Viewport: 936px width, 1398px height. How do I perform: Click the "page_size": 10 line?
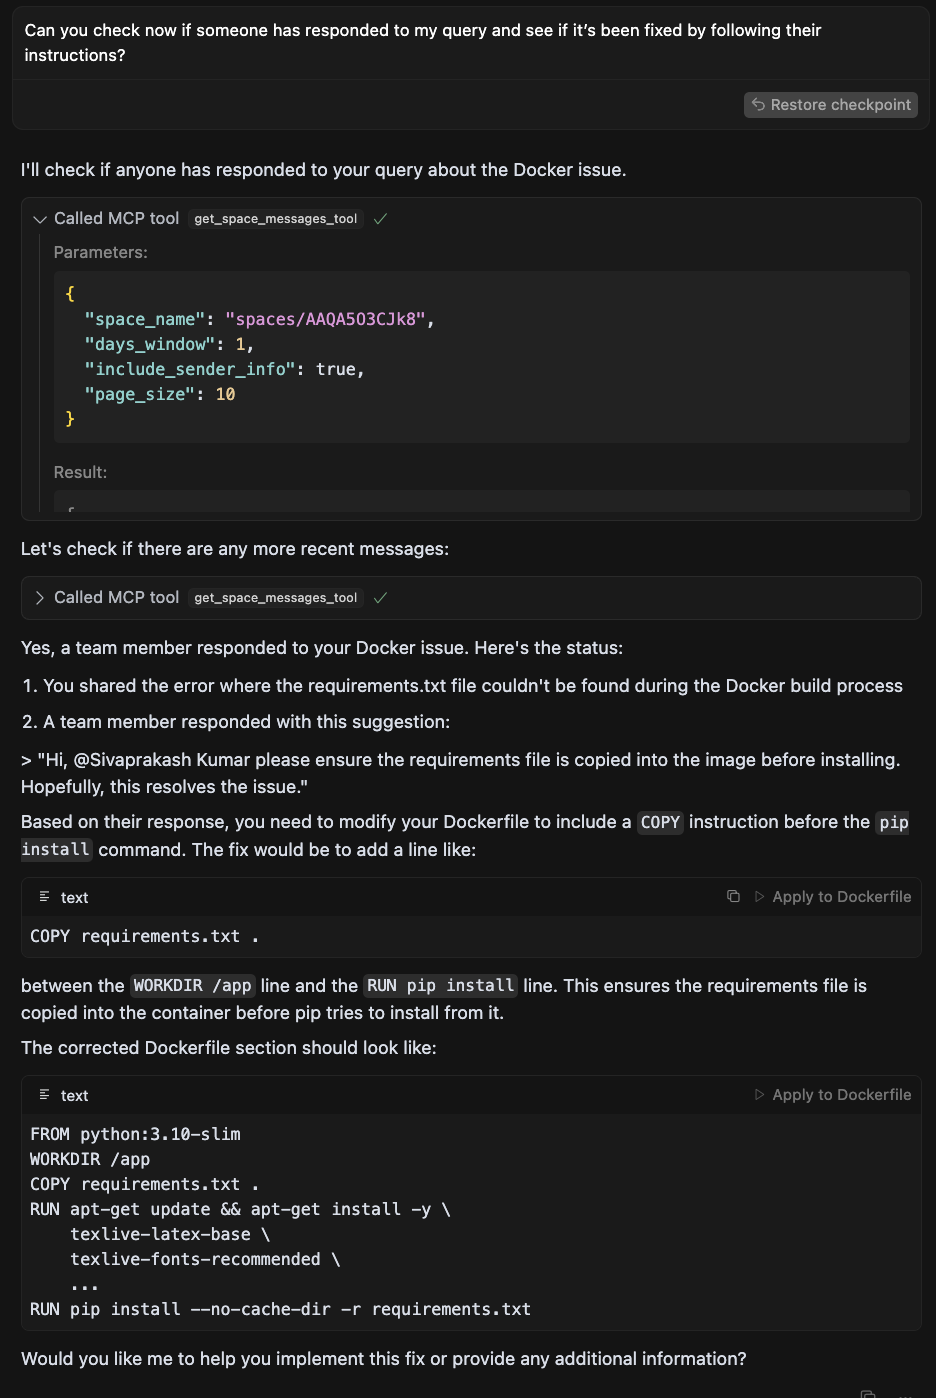160,394
